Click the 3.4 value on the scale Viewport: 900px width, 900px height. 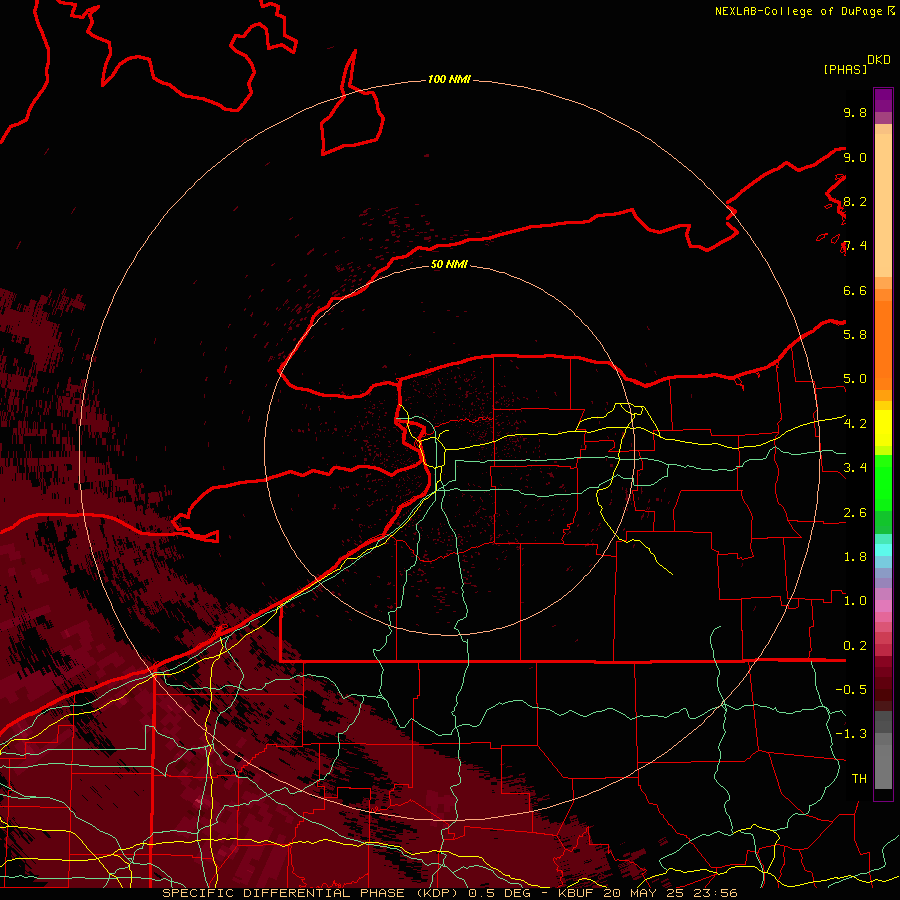pos(855,468)
